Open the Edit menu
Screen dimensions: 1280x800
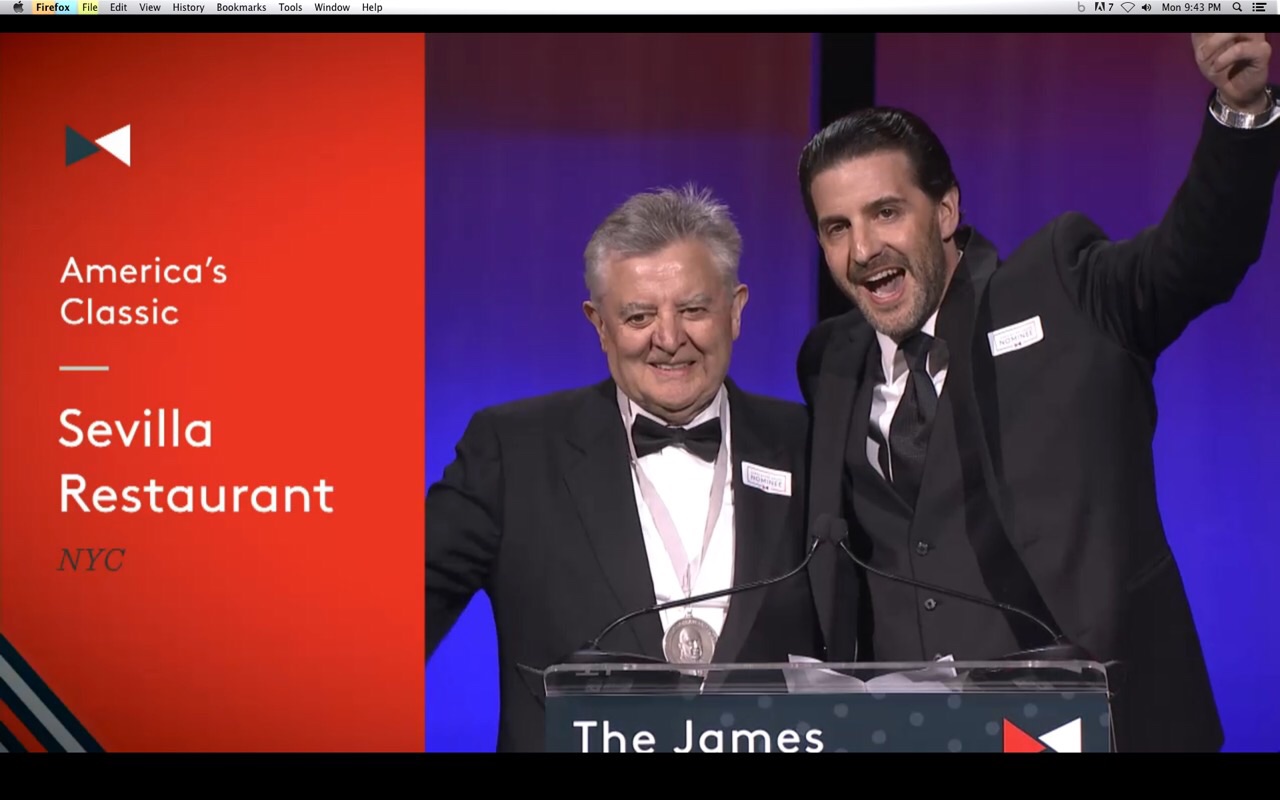point(118,7)
